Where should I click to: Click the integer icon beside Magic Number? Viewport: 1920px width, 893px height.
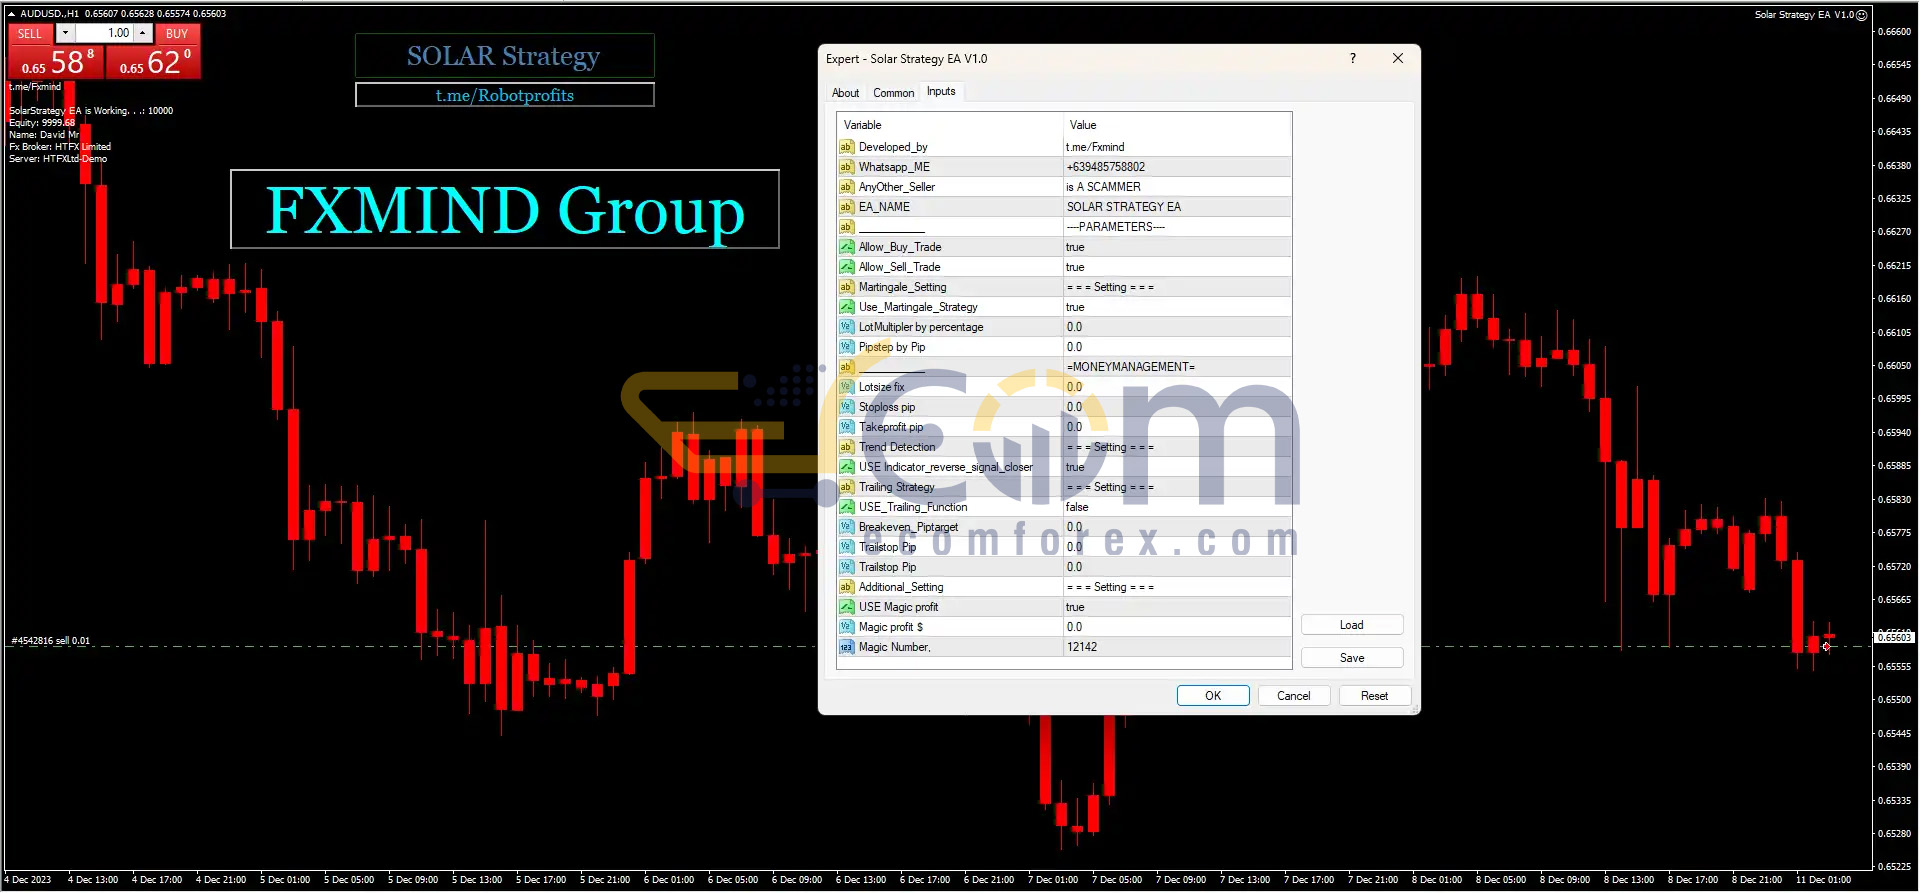pos(846,647)
